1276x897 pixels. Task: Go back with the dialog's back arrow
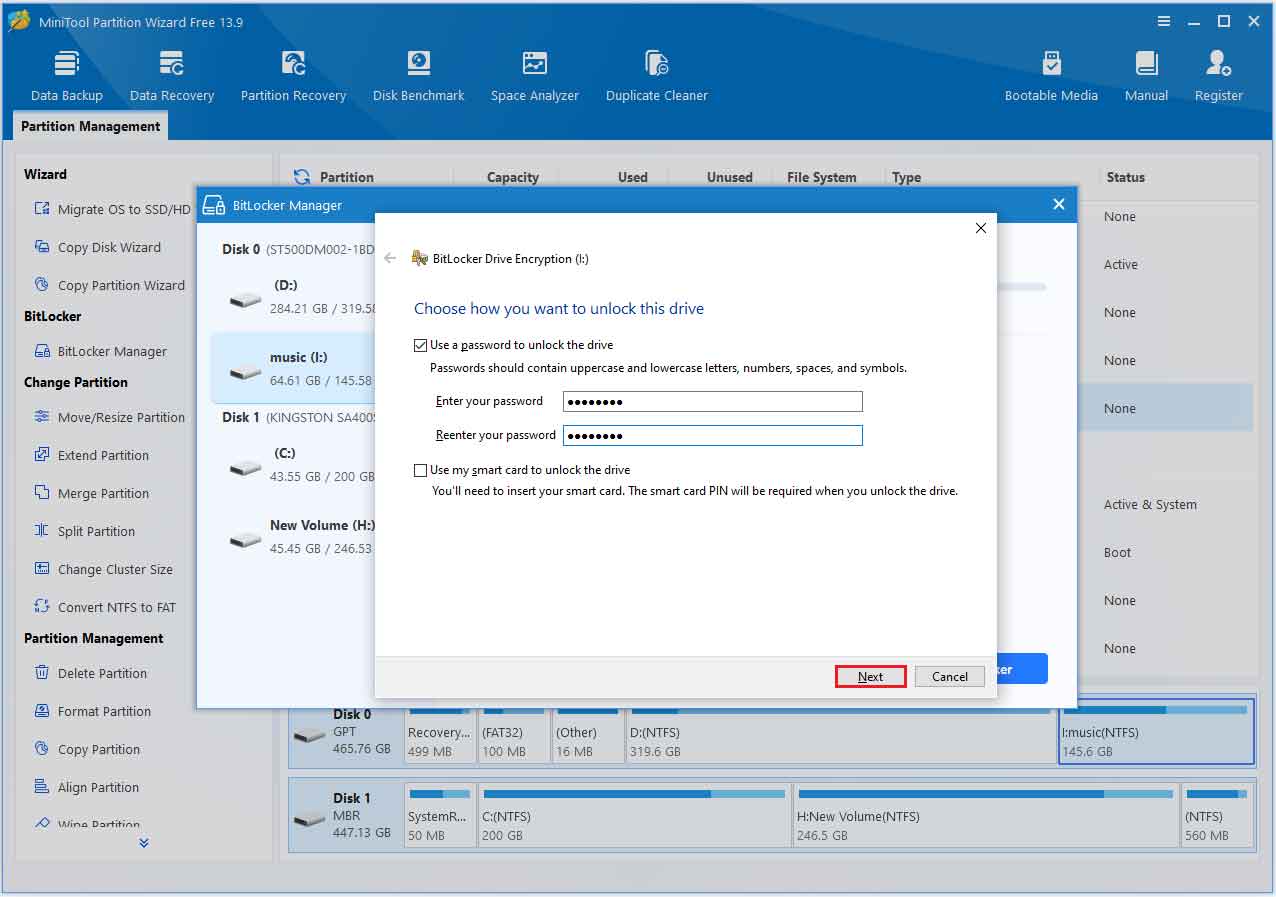tap(391, 258)
